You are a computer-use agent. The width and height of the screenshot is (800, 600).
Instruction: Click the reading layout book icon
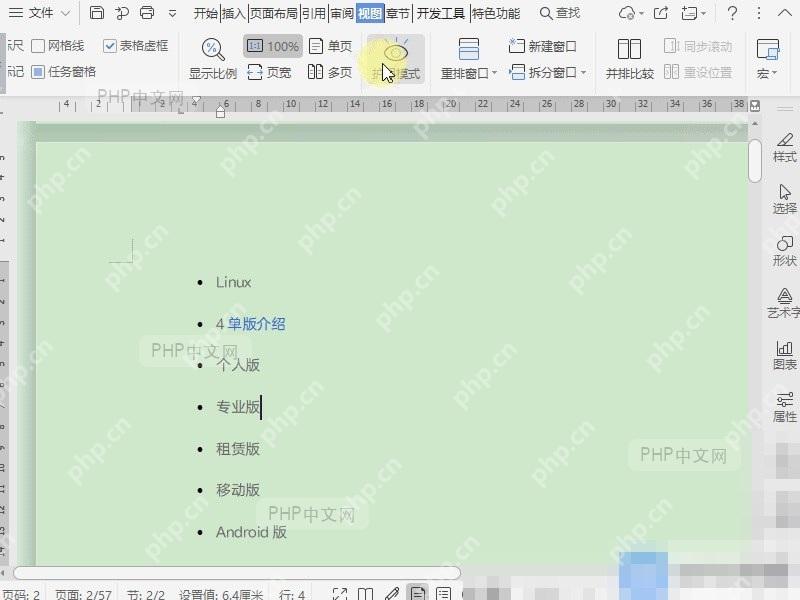coord(365,593)
